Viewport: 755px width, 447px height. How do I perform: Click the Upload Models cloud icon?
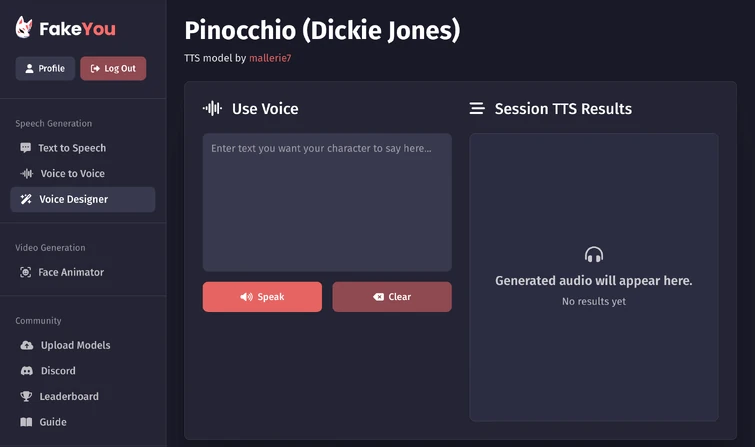coord(27,345)
